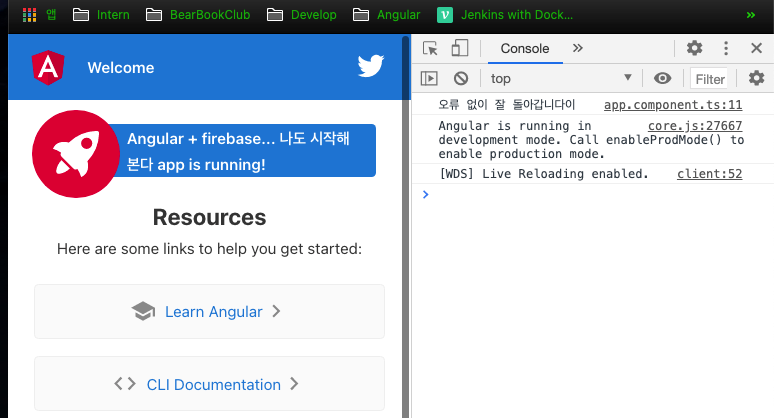
Task: Clear the console messages
Action: coord(461,78)
